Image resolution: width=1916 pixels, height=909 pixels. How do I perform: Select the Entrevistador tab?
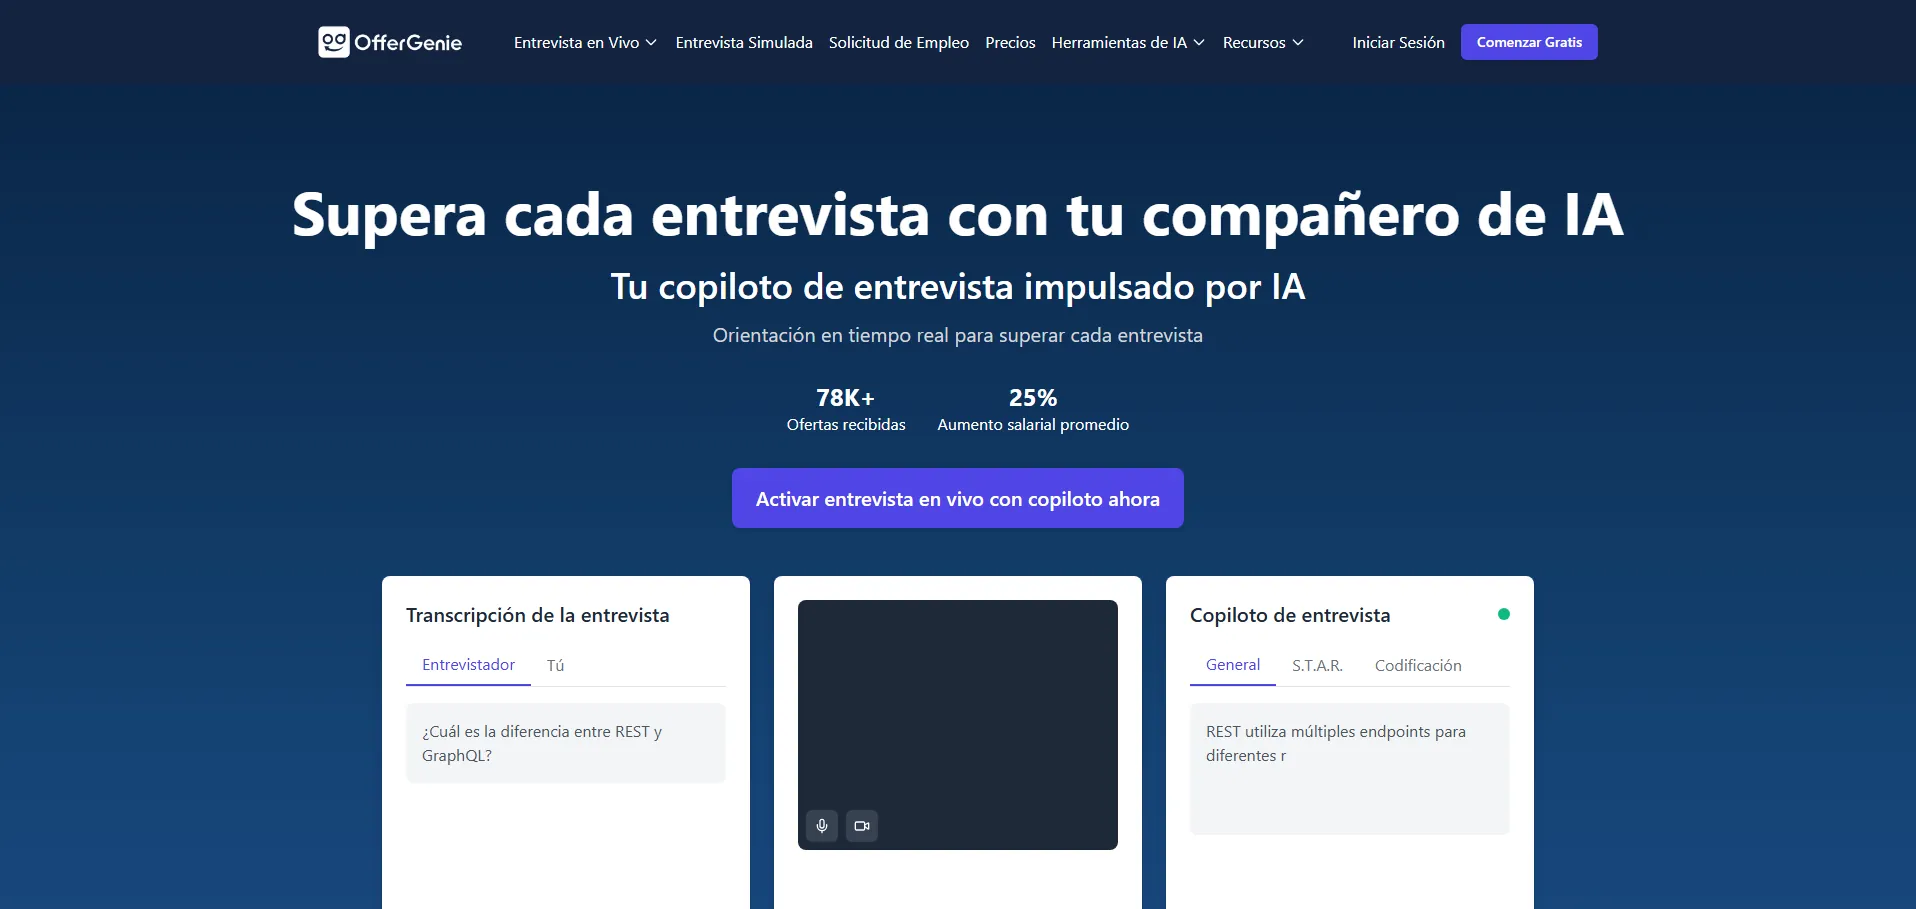click(x=468, y=665)
